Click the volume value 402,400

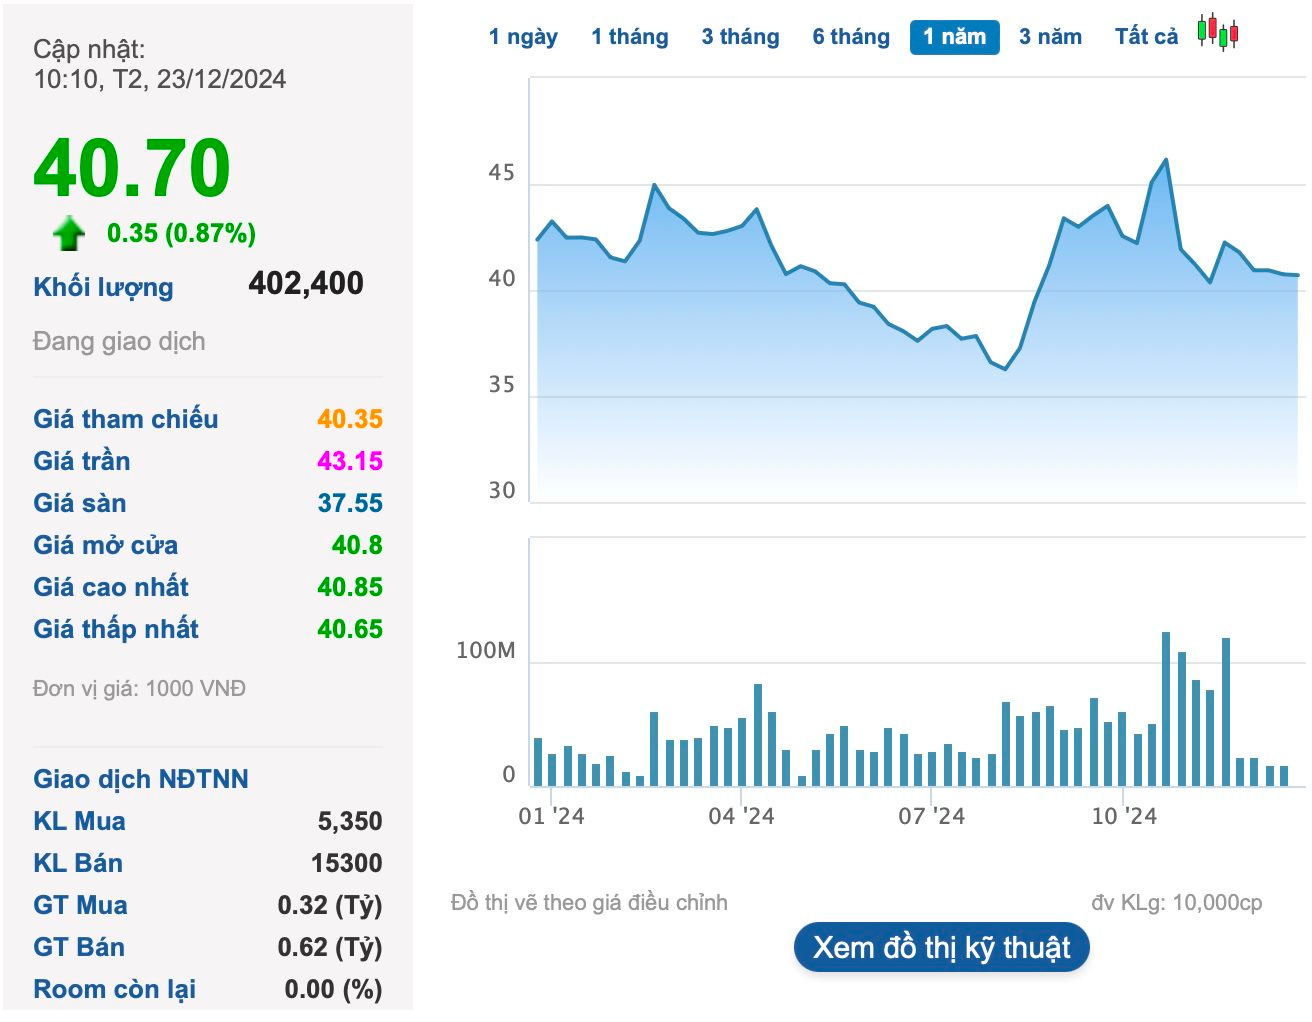(x=306, y=283)
